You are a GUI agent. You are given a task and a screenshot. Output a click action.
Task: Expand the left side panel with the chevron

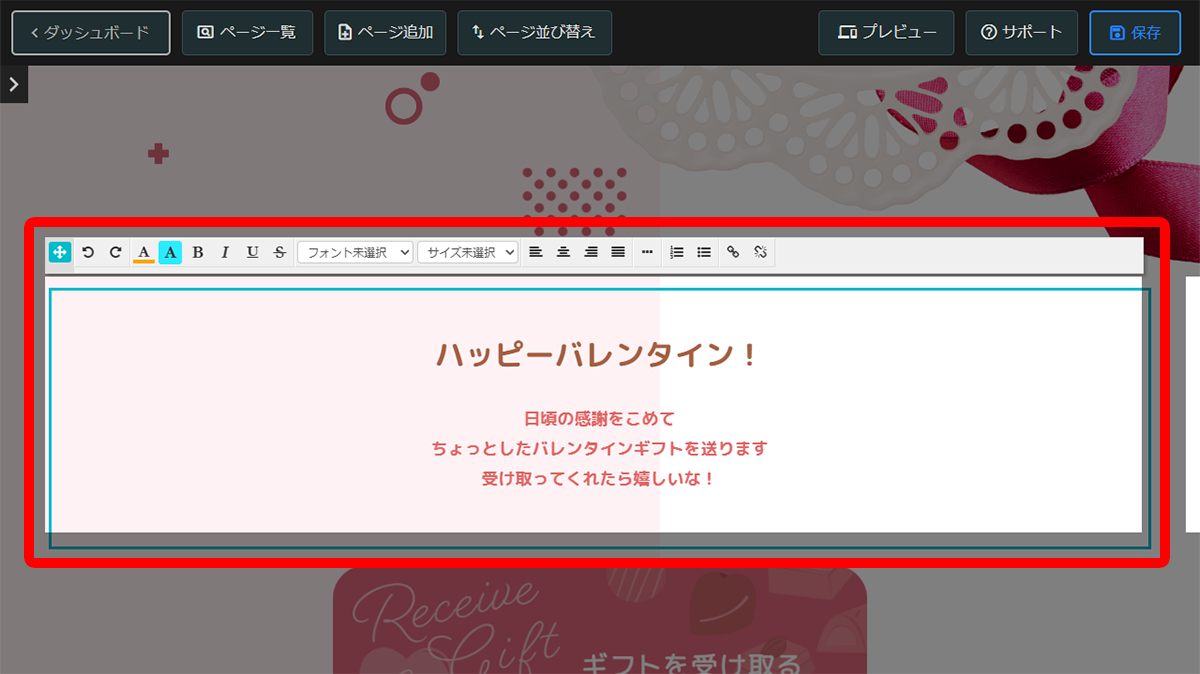[x=13, y=84]
